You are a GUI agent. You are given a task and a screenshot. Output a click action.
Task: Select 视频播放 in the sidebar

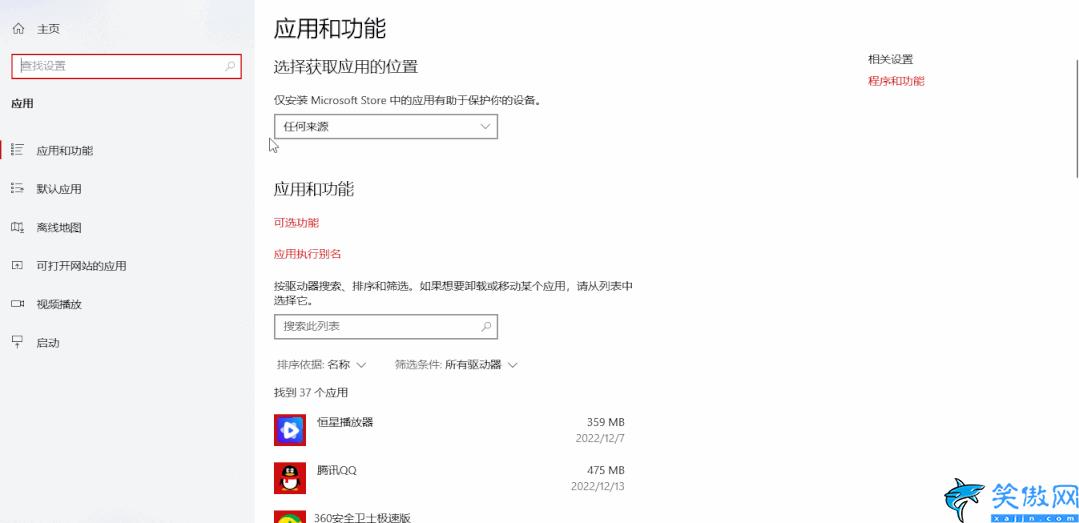click(x=59, y=304)
